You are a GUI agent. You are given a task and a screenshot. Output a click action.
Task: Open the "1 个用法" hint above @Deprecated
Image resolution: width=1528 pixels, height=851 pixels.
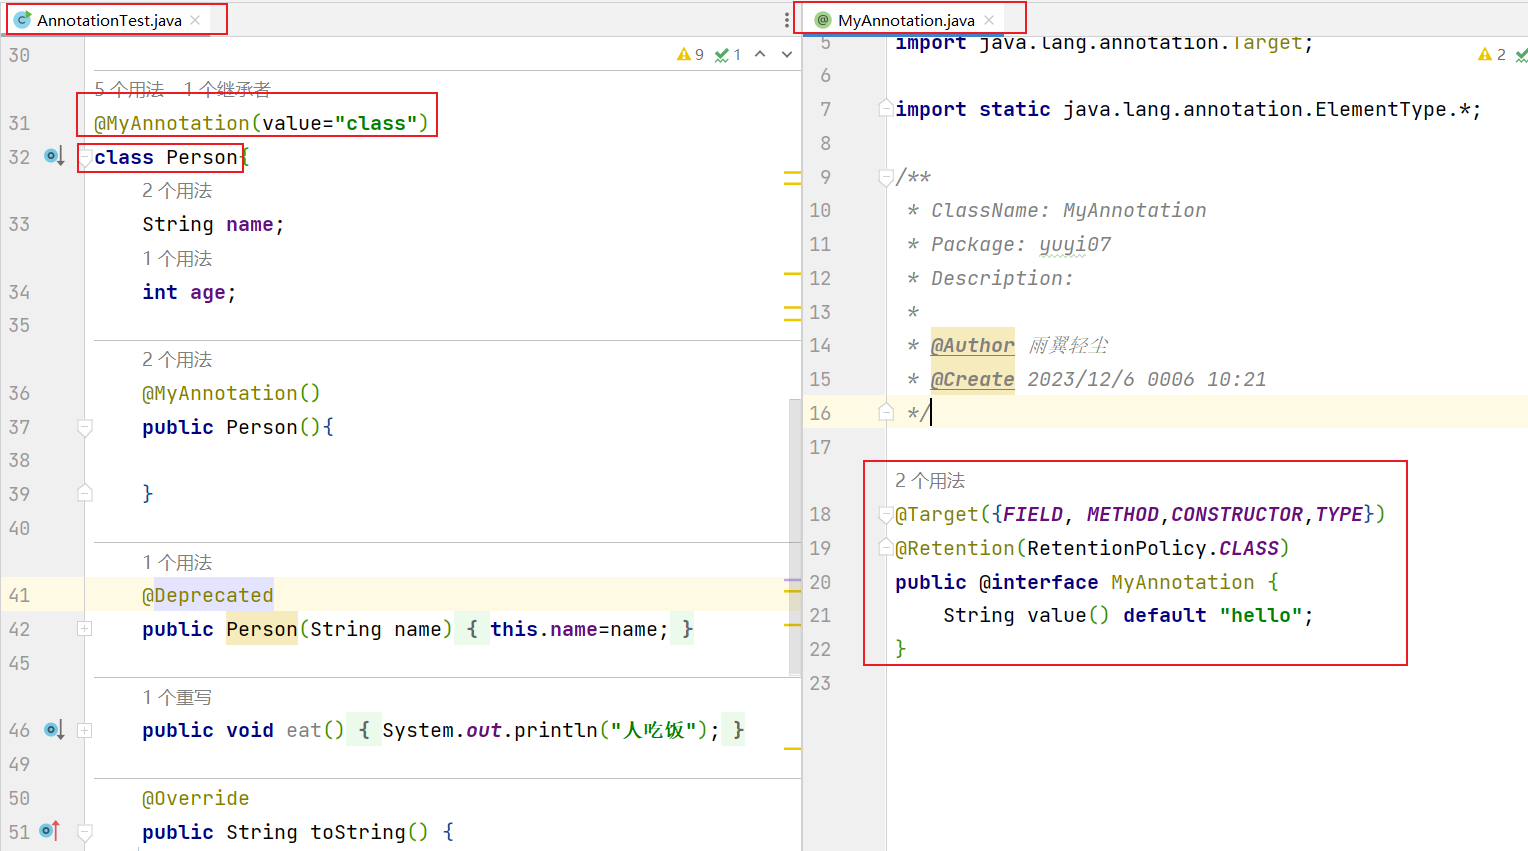[x=177, y=562]
